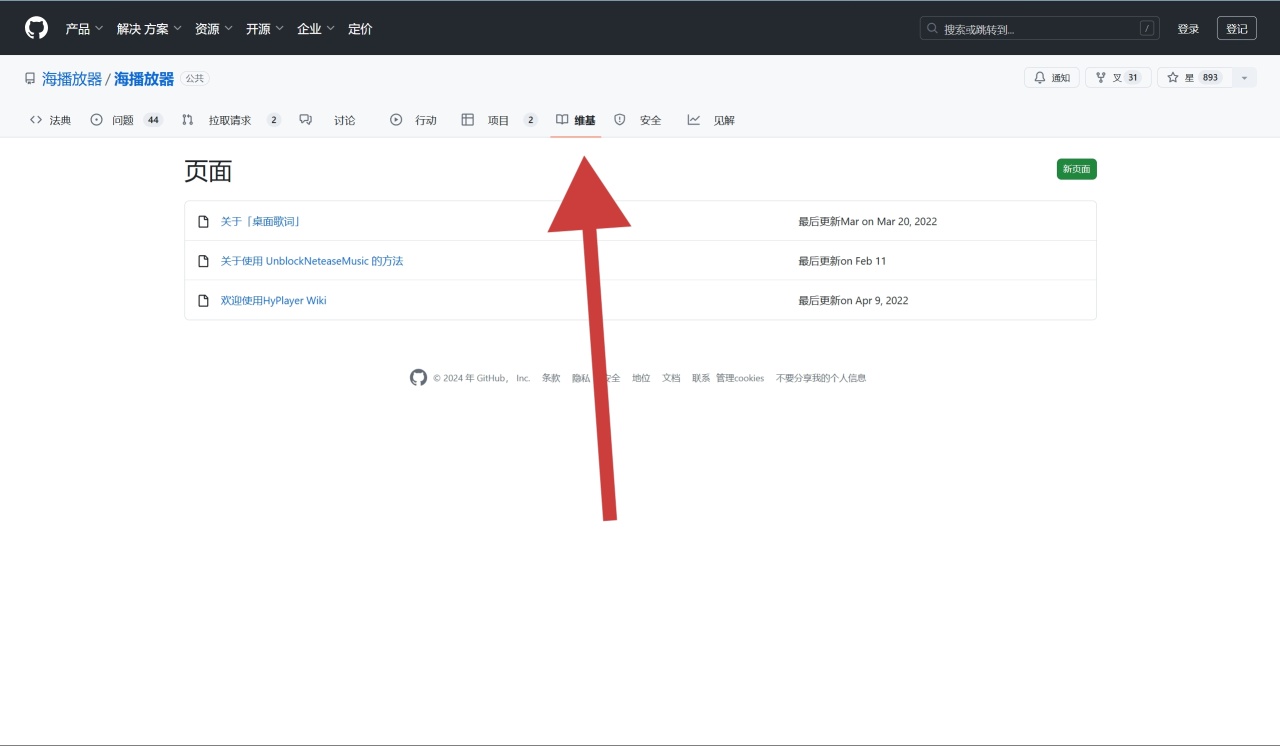Open the footer 联系 contact link

coord(701,378)
